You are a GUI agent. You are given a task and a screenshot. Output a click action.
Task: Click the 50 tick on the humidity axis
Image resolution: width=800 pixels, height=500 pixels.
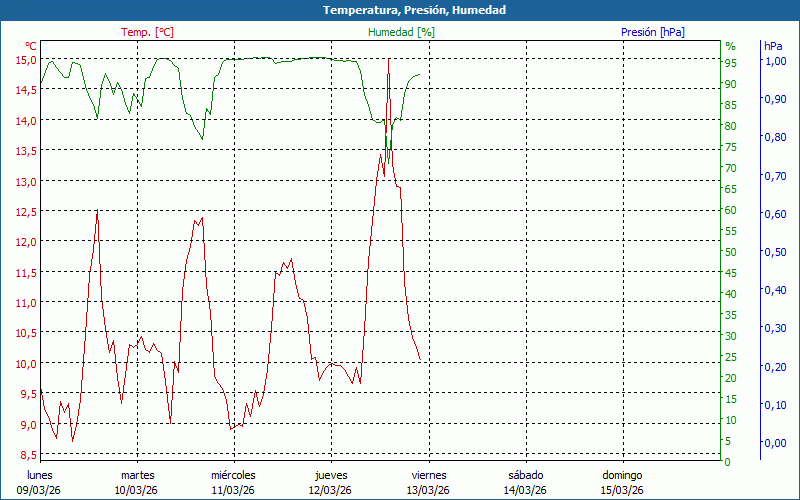coord(730,252)
